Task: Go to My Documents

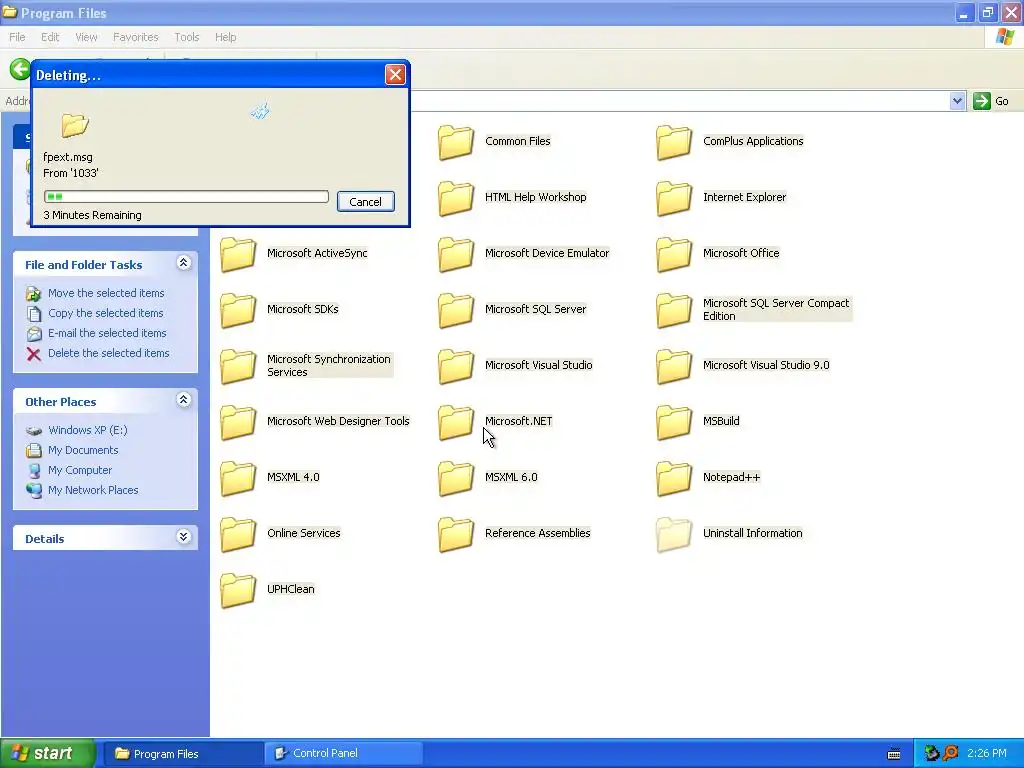Action: coord(83,451)
